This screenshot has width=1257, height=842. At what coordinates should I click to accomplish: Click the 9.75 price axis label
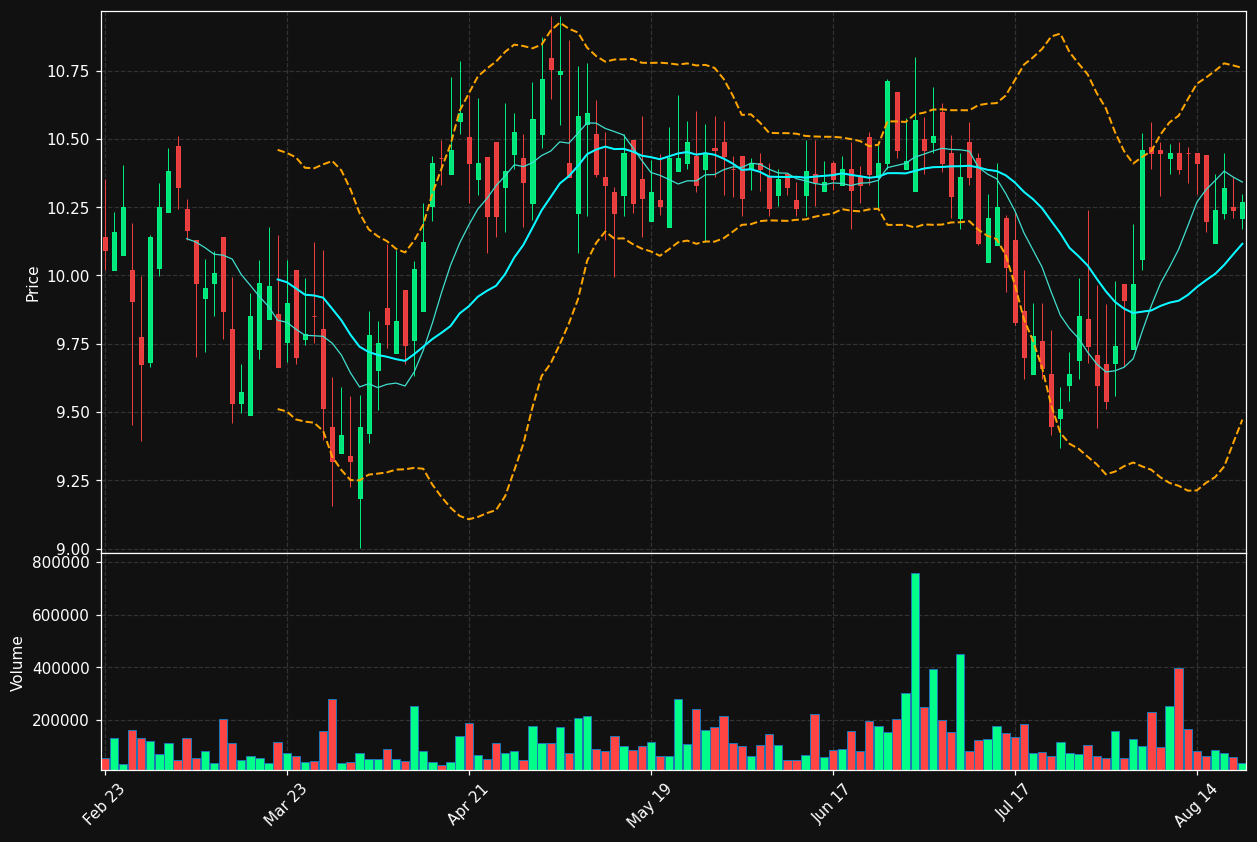tap(73, 344)
